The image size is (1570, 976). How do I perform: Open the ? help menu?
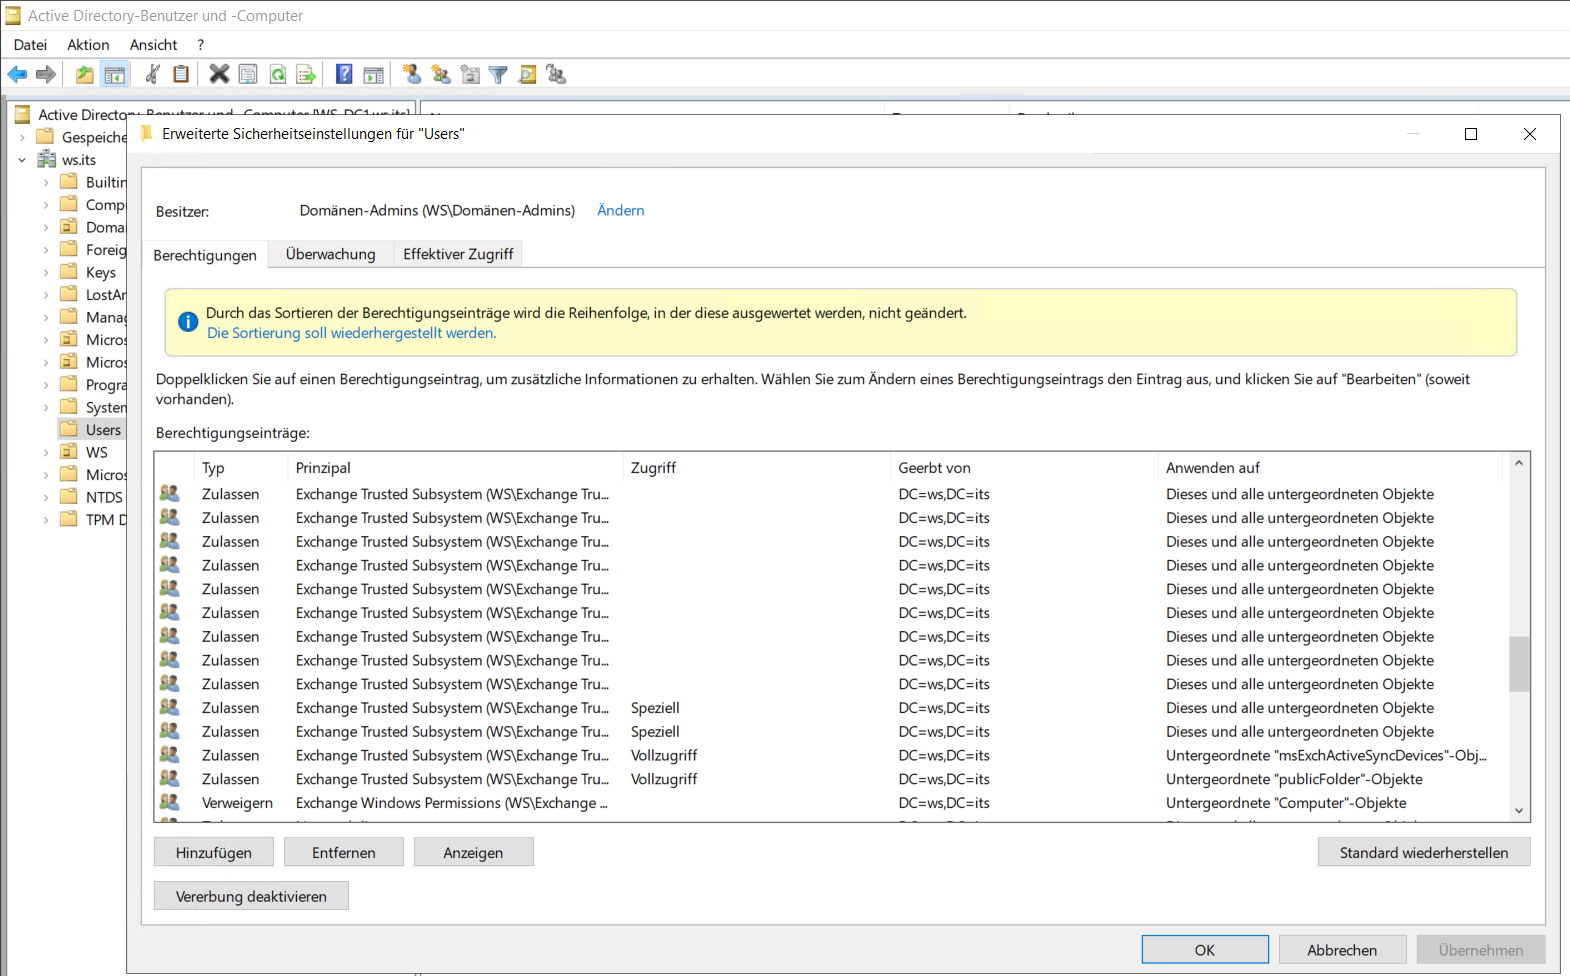click(200, 44)
